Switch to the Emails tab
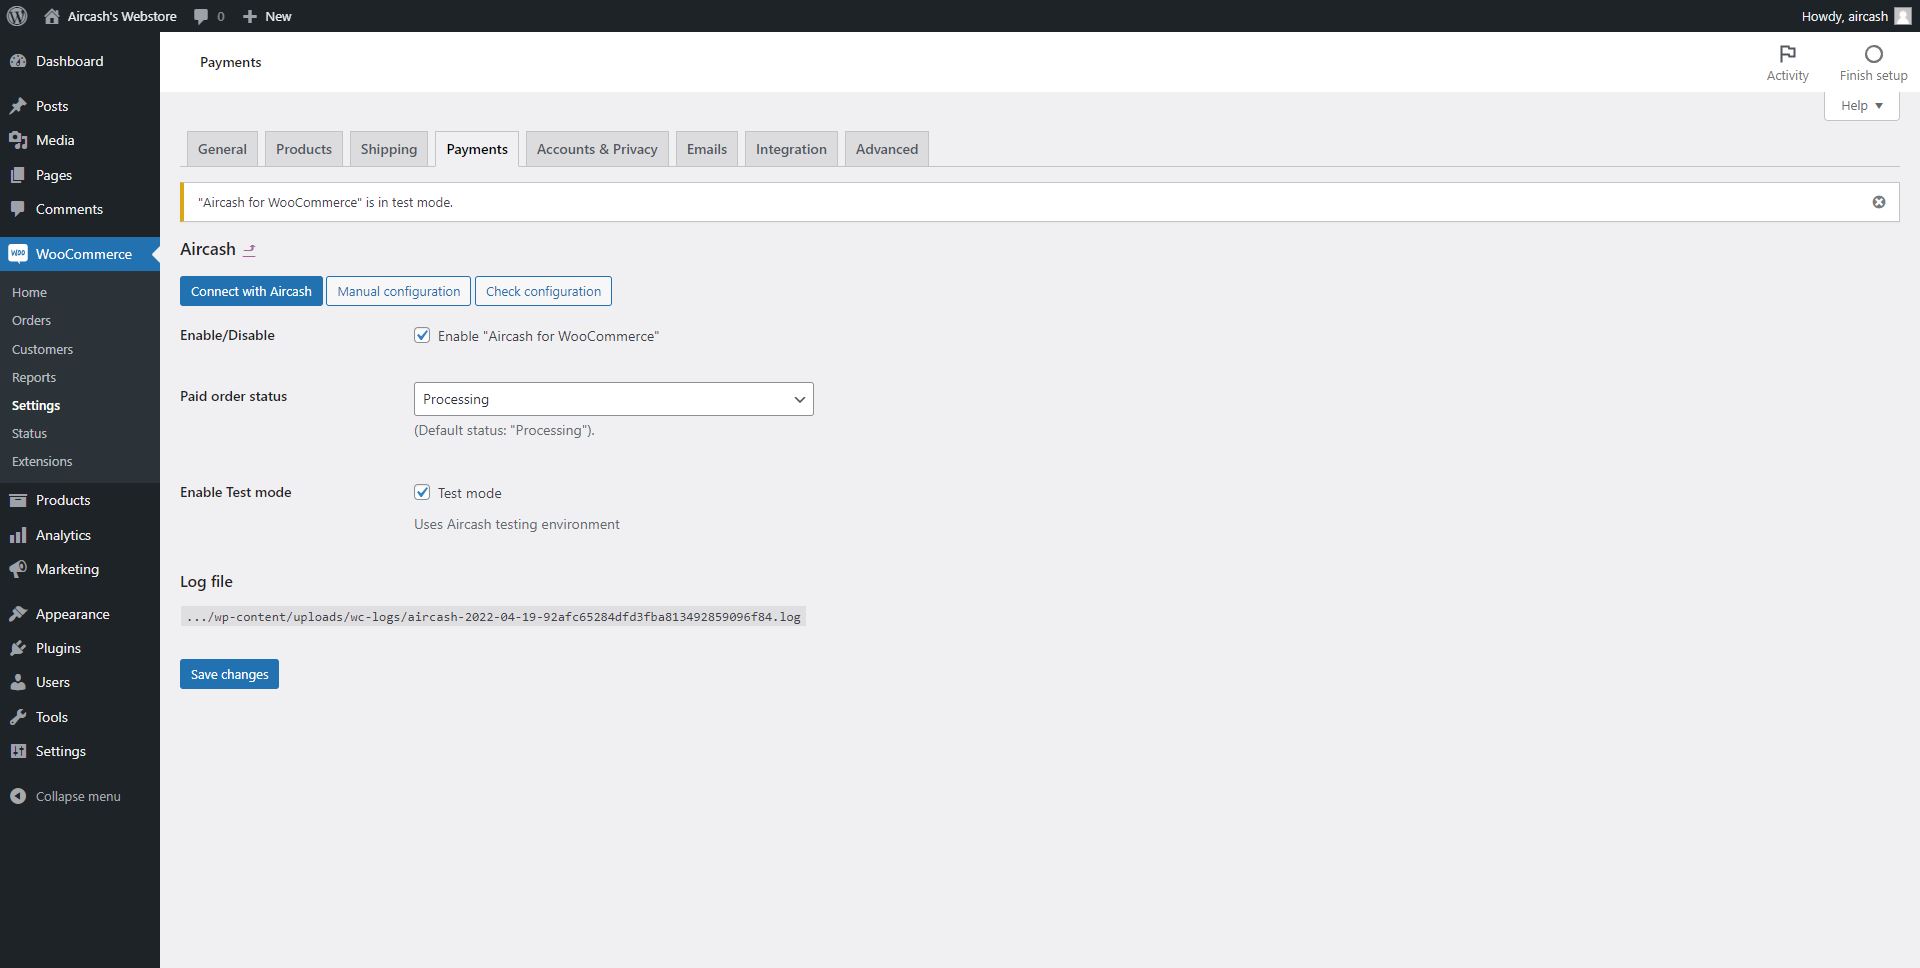Screen dimensions: 1920x968 coord(707,149)
